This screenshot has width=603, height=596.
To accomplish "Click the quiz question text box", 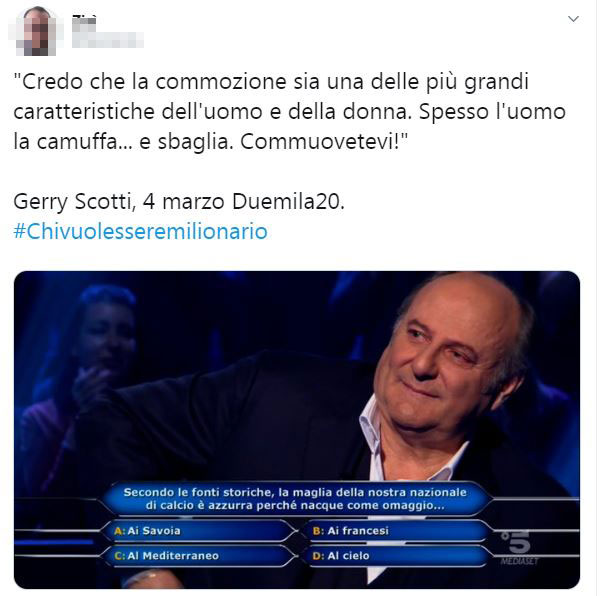I will (x=295, y=499).
